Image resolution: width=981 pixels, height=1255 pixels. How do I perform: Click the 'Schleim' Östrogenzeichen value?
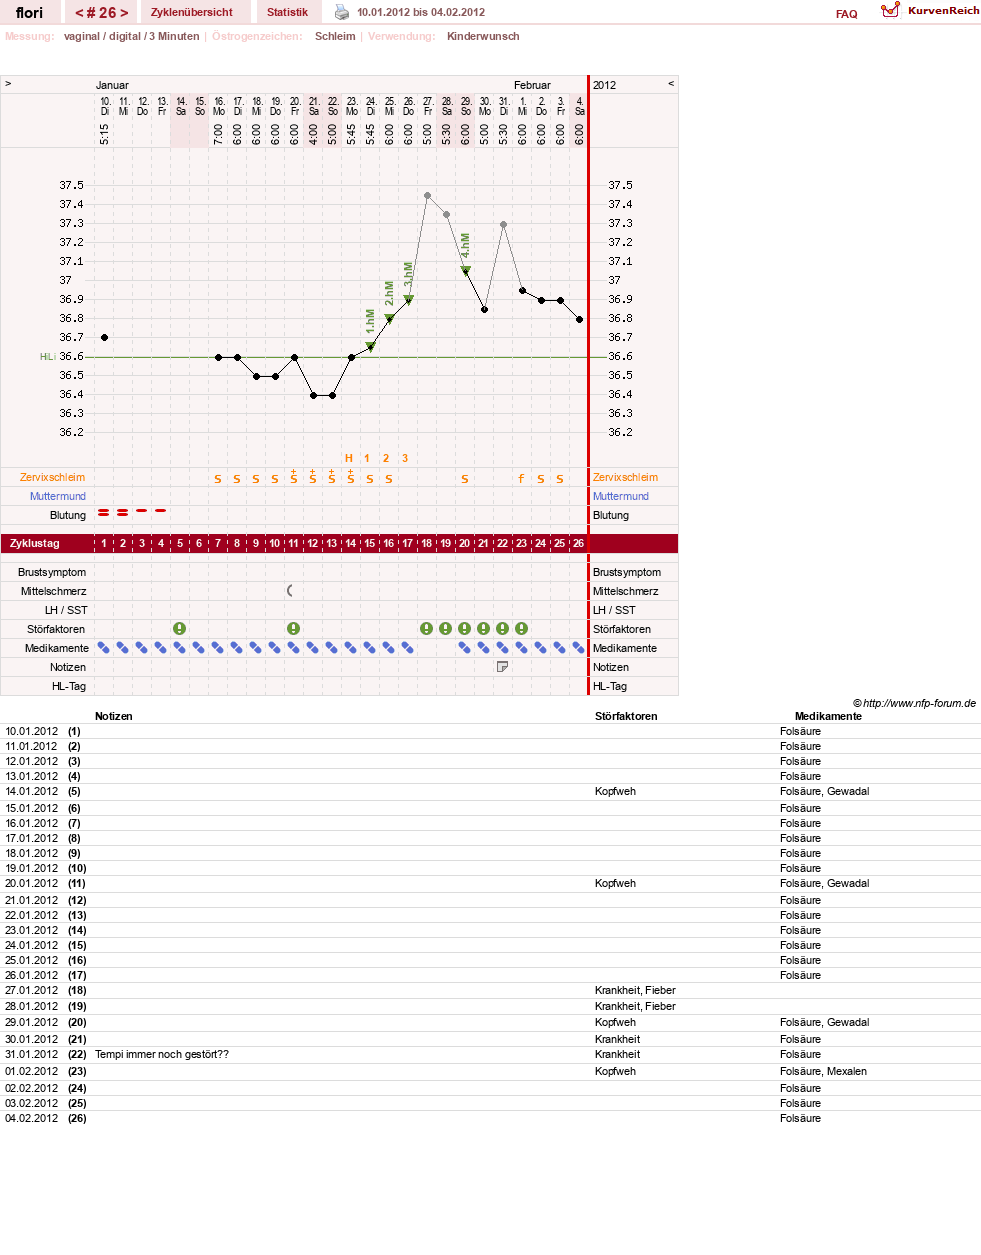(x=335, y=36)
